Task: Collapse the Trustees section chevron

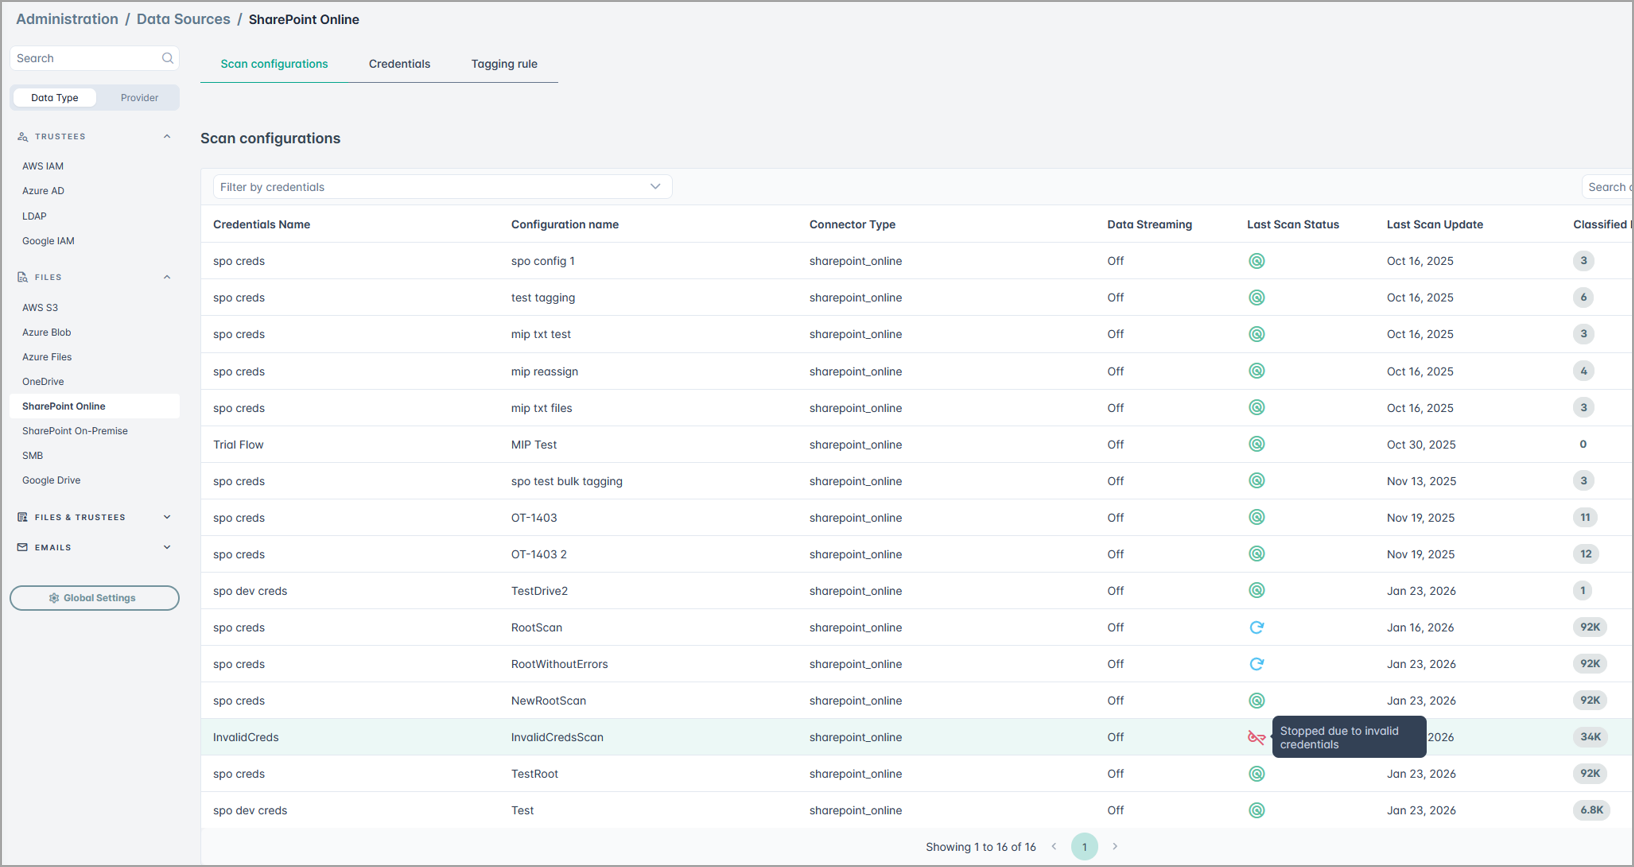Action: (x=166, y=137)
